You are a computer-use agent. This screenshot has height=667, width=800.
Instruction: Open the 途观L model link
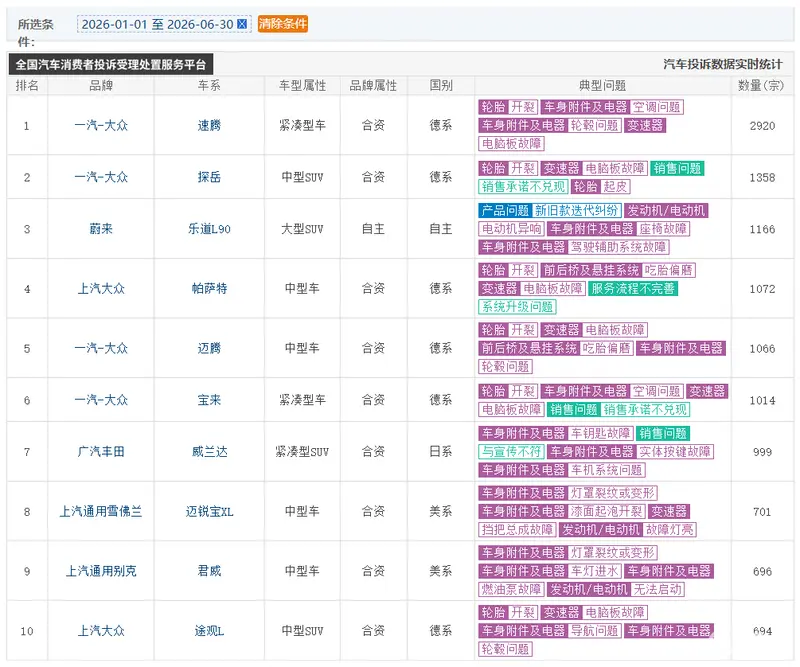coord(209,630)
